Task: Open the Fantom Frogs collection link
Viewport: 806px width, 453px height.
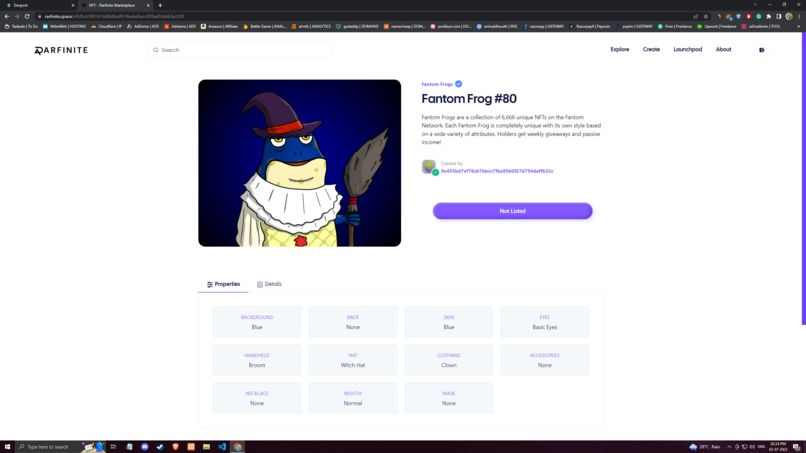Action: (x=437, y=84)
